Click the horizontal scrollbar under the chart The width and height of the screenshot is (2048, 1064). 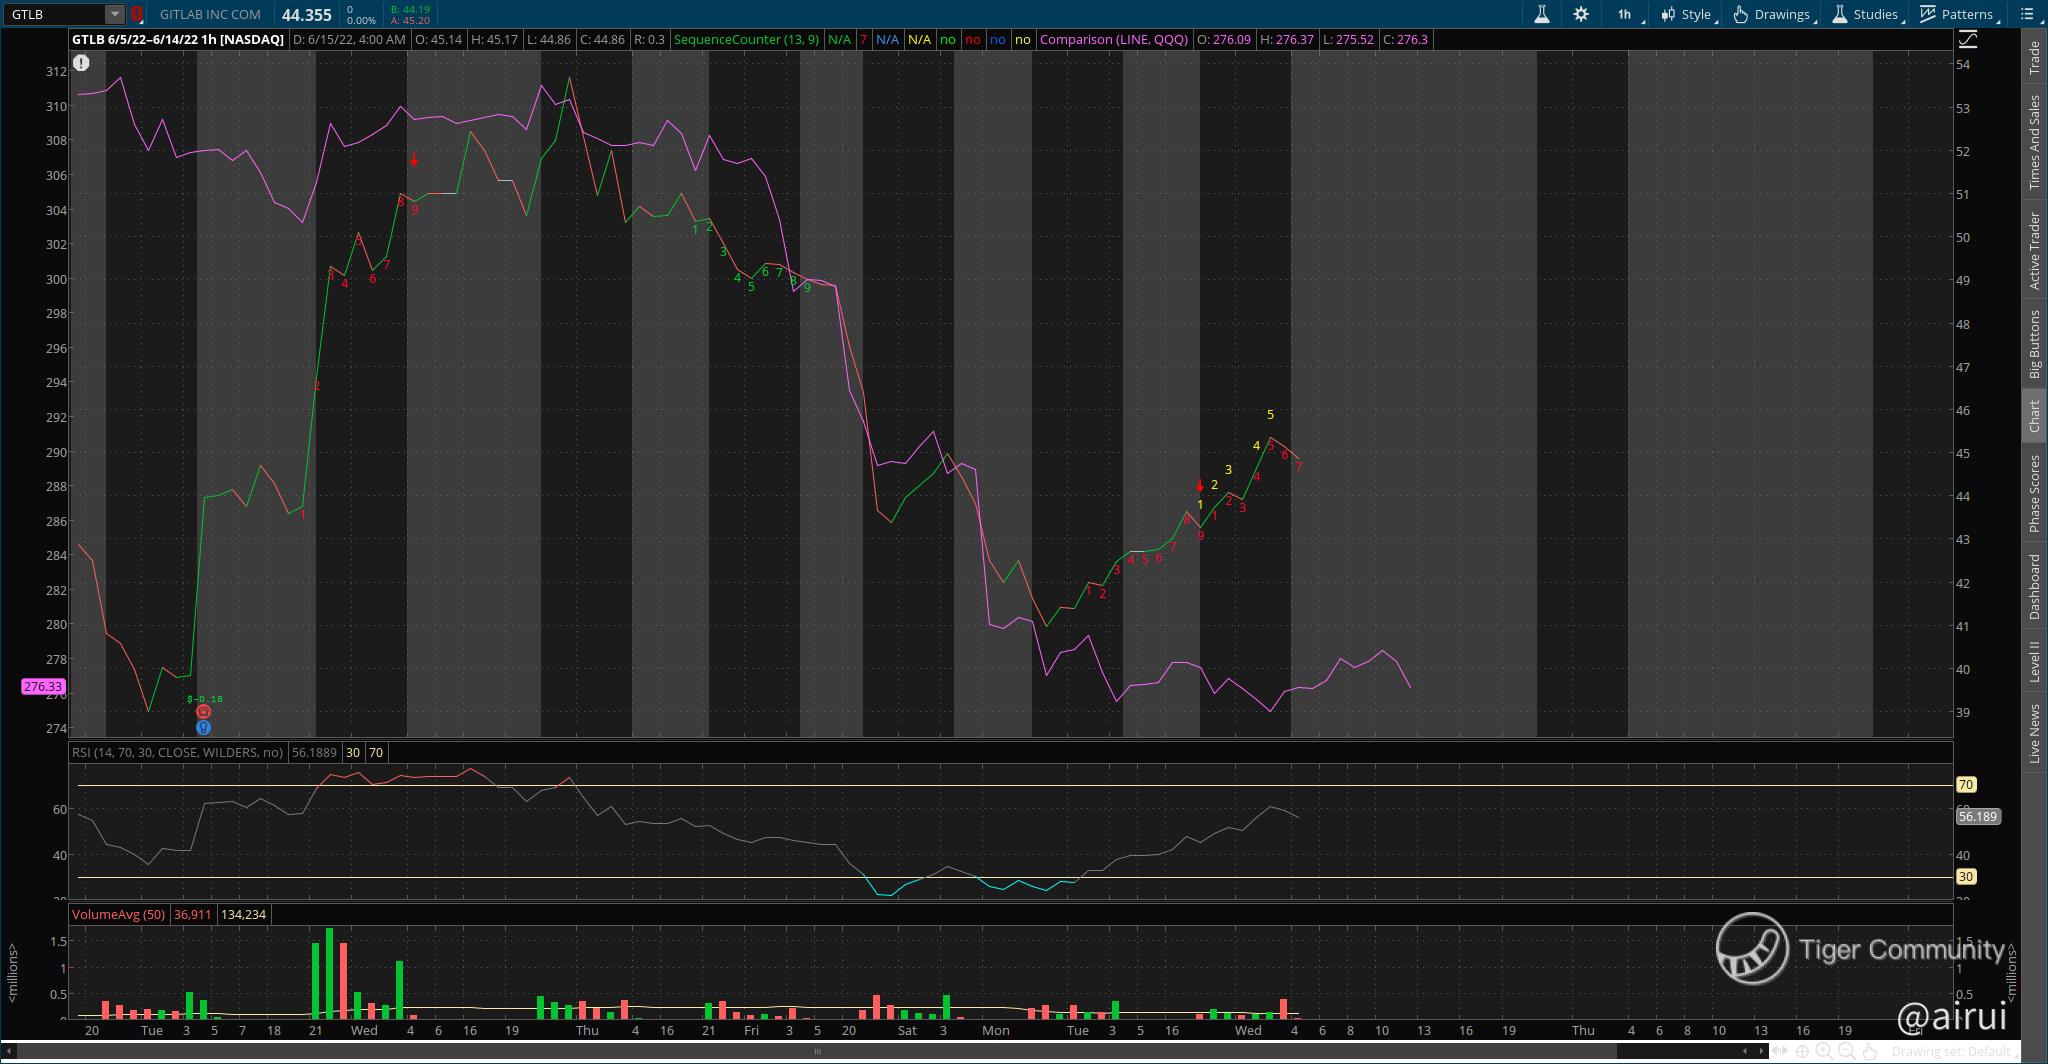coord(817,1051)
